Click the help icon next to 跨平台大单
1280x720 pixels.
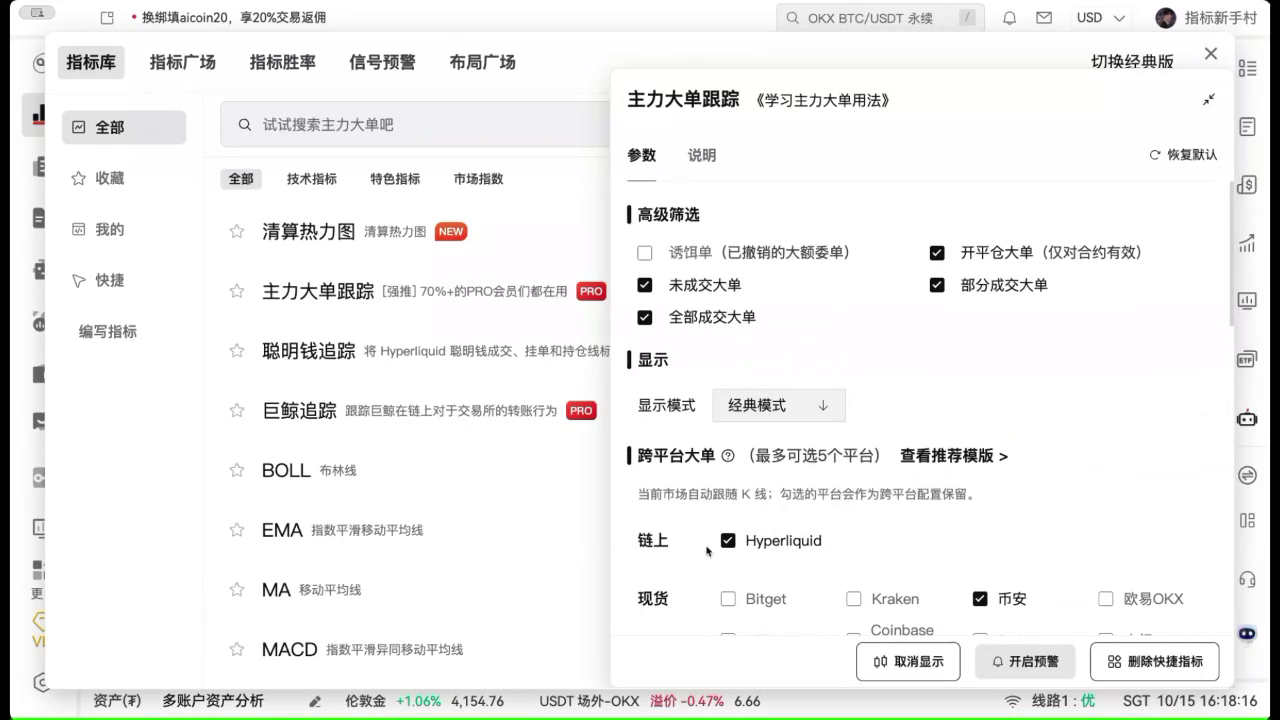point(728,456)
